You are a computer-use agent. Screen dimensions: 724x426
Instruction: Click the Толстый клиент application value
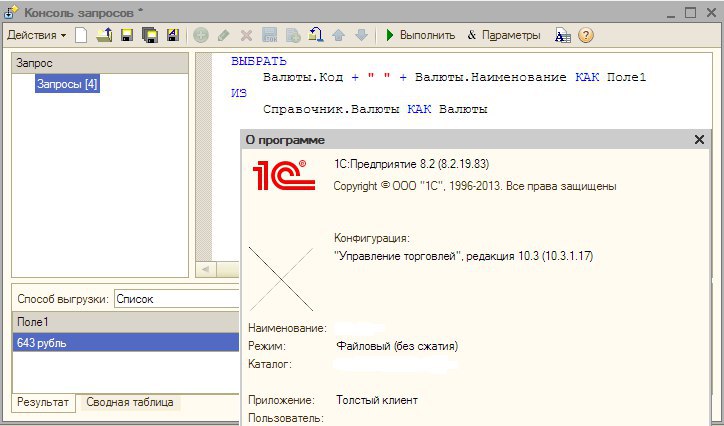[x=377, y=400]
